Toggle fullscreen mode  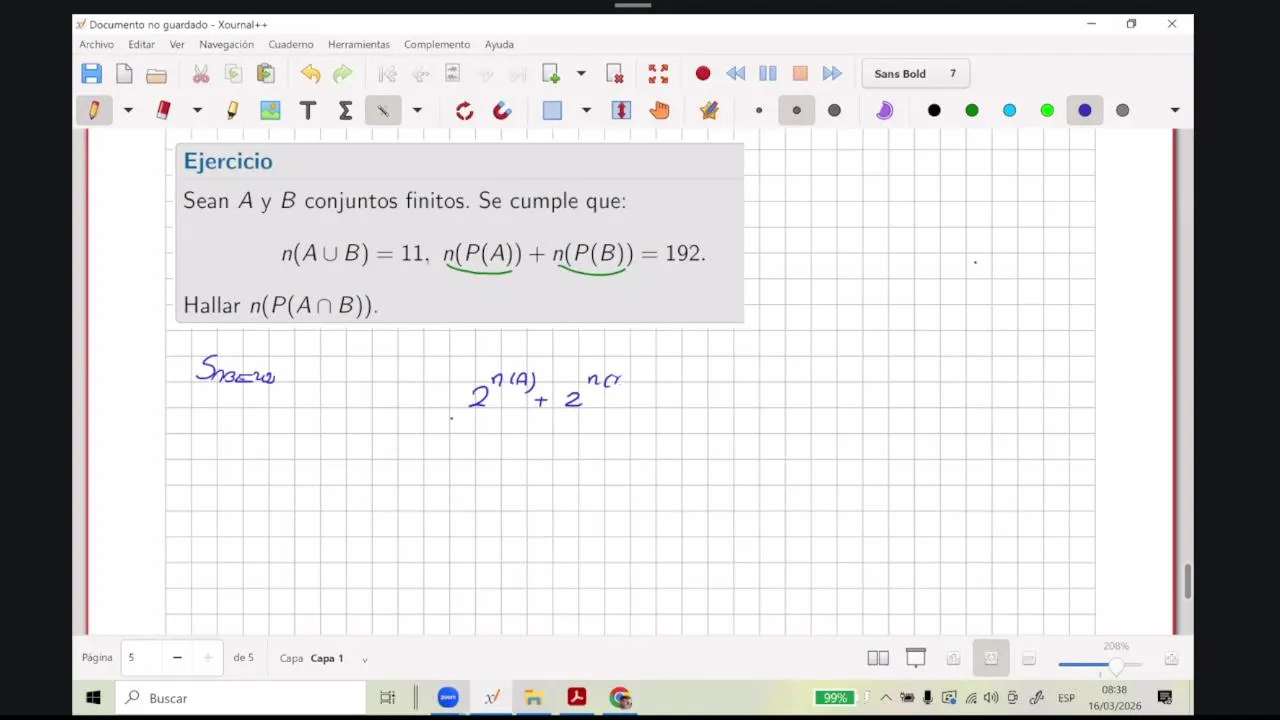[x=658, y=73]
